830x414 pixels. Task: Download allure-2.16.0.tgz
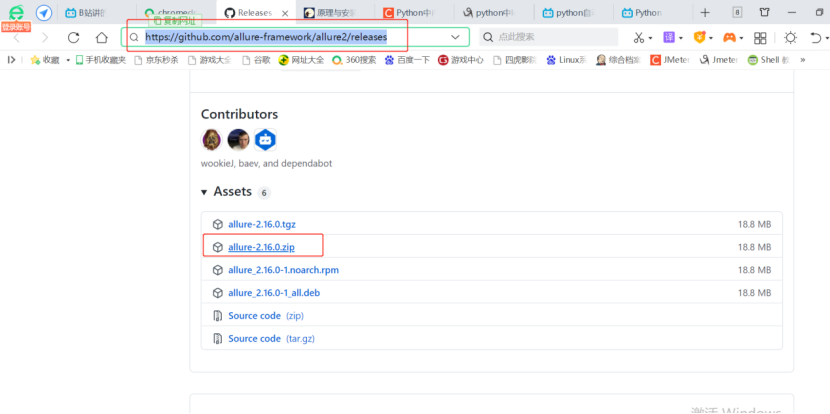pyautogui.click(x=262, y=224)
